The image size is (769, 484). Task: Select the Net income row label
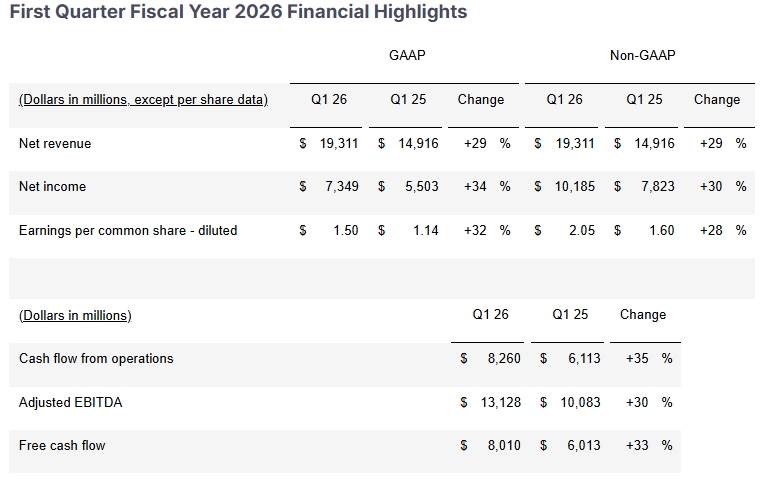(x=53, y=187)
